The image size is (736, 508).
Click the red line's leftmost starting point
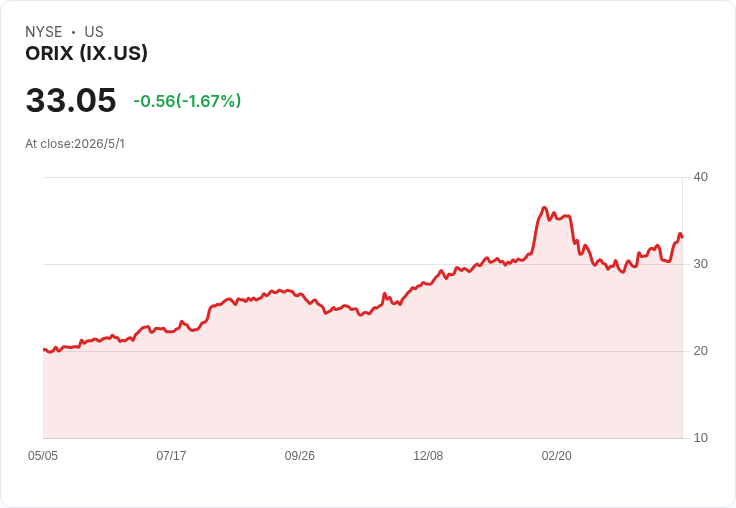coord(44,349)
